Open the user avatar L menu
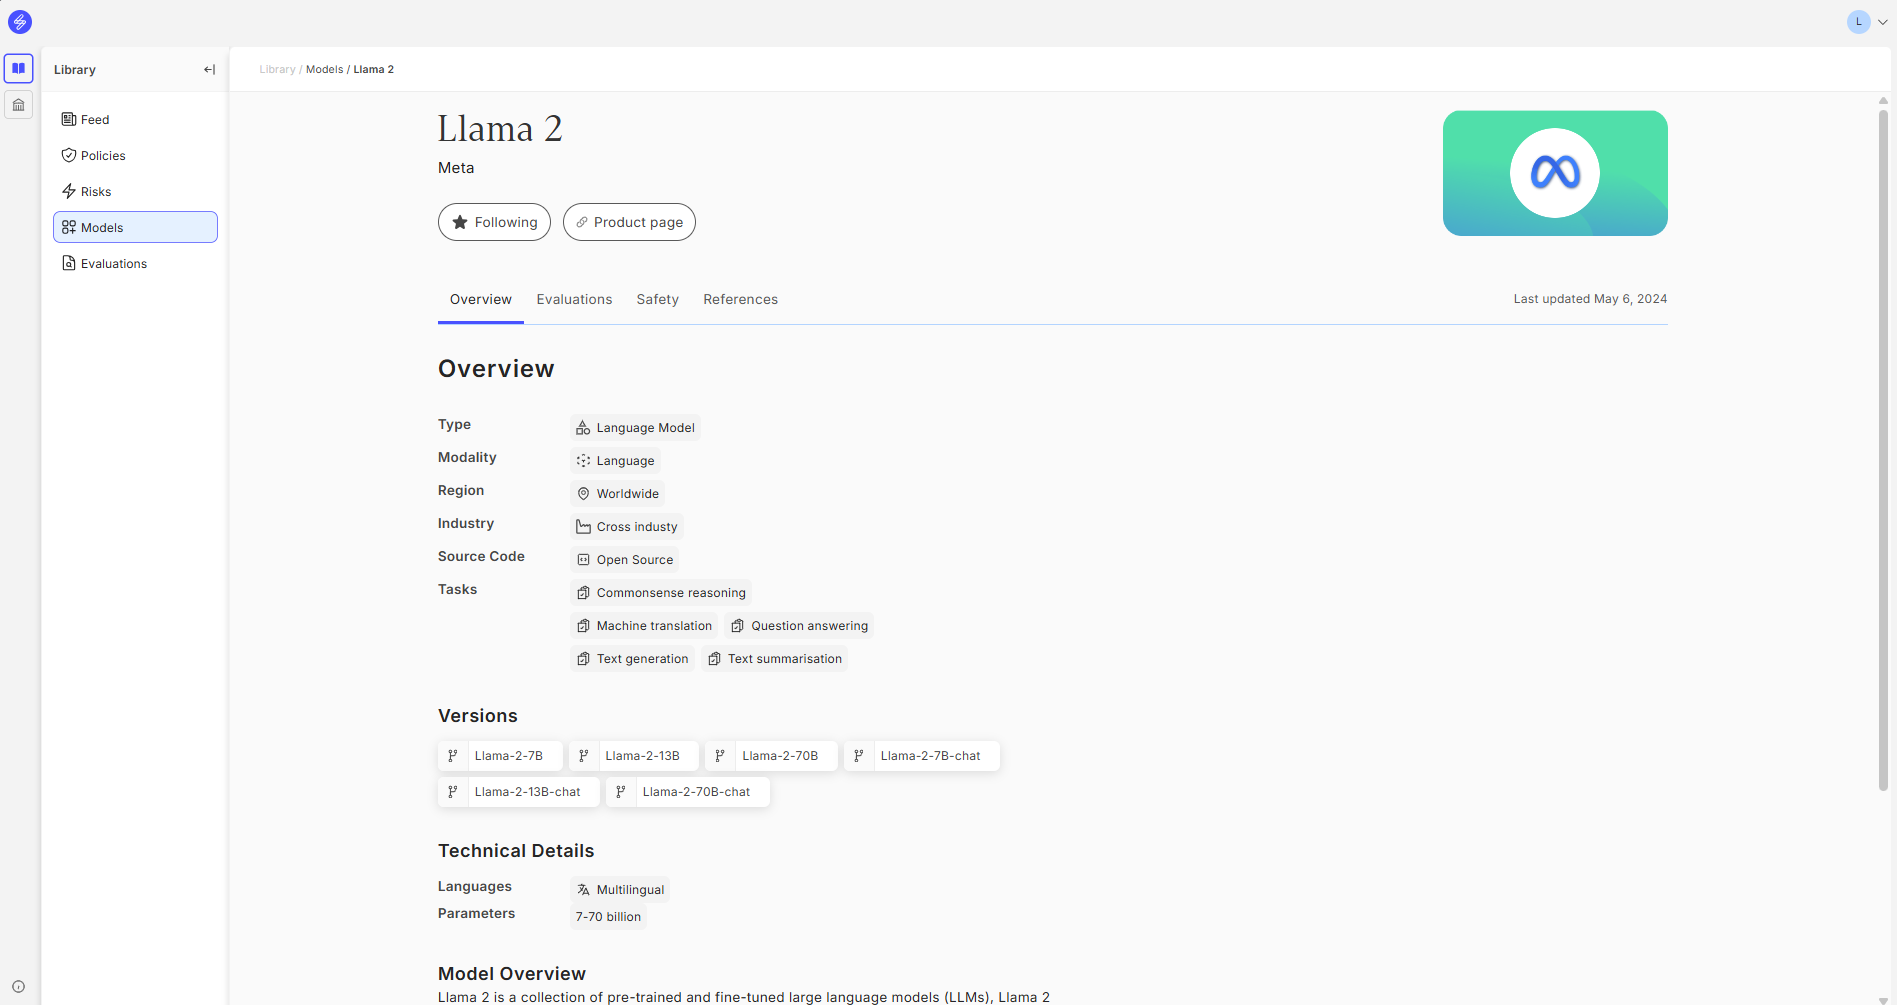 pos(1859,21)
